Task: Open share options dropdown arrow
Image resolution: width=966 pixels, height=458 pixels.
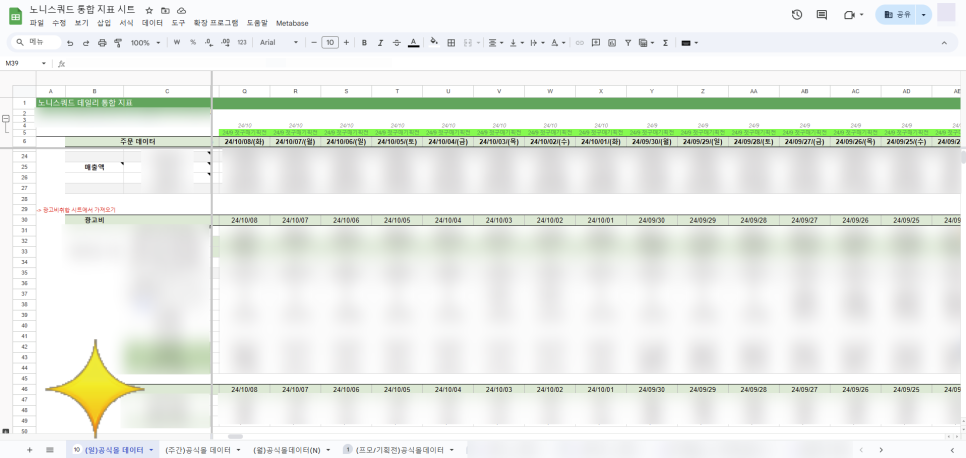Action: click(x=923, y=14)
